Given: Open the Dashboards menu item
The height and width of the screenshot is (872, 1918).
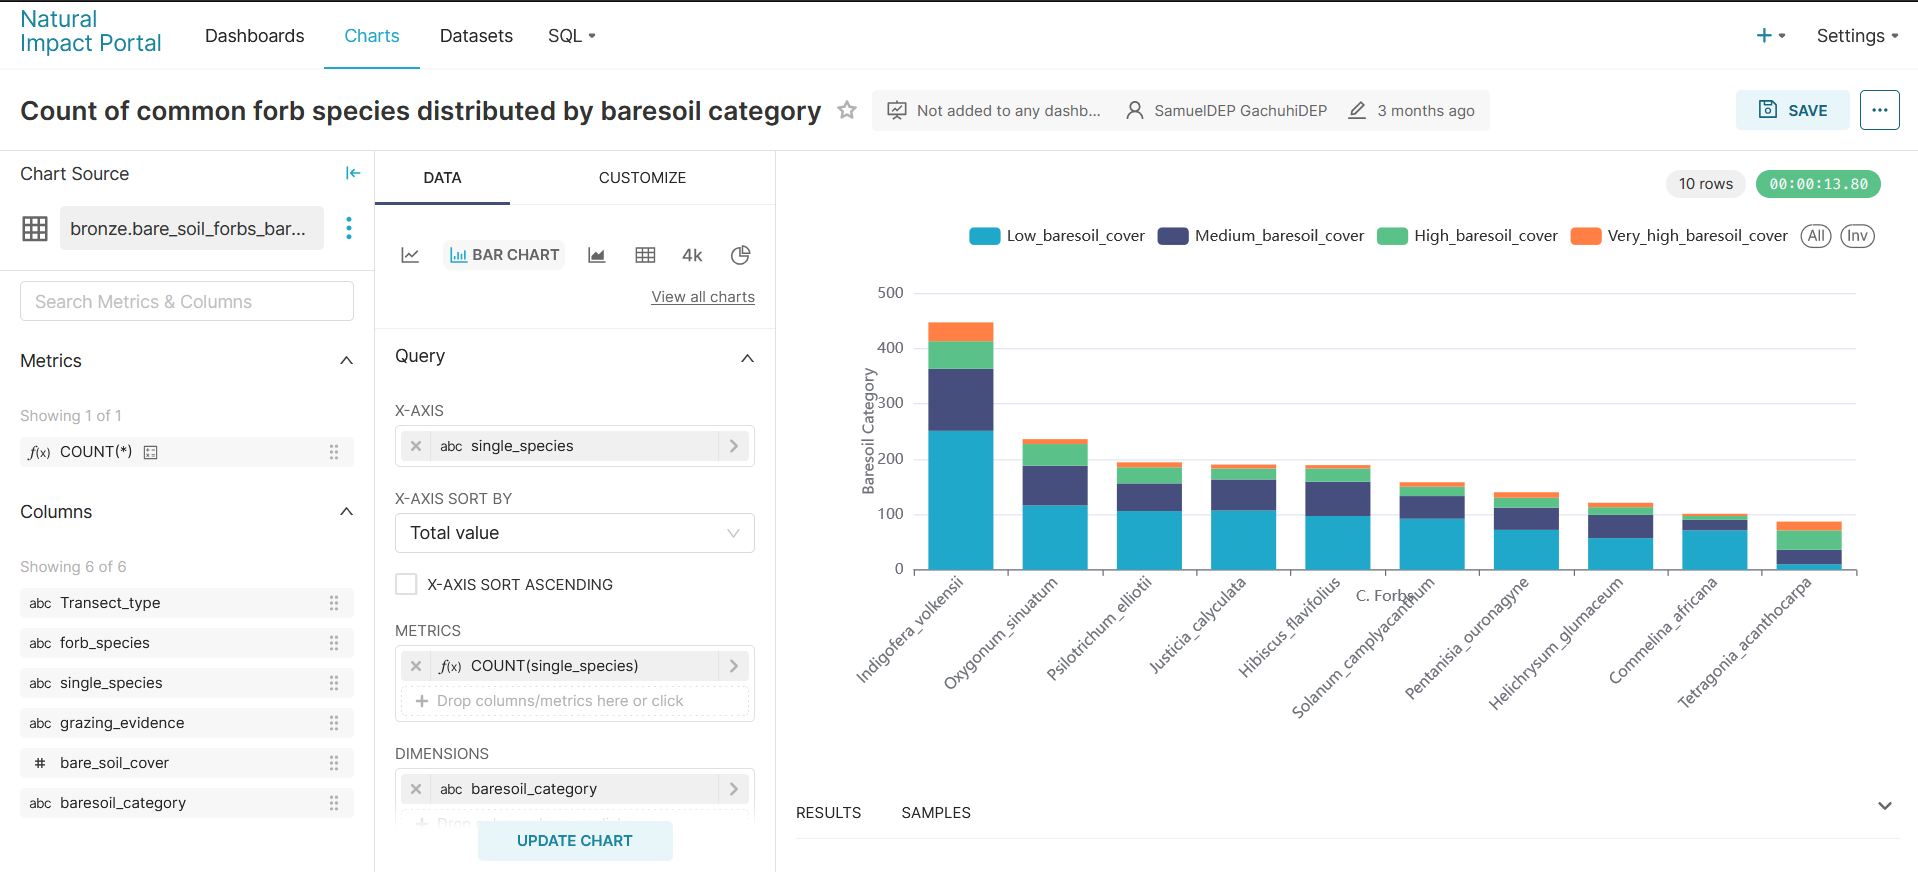Looking at the screenshot, I should click(254, 36).
